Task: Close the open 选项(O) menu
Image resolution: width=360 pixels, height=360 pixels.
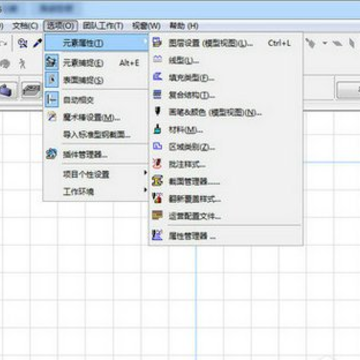Action: click(x=60, y=26)
